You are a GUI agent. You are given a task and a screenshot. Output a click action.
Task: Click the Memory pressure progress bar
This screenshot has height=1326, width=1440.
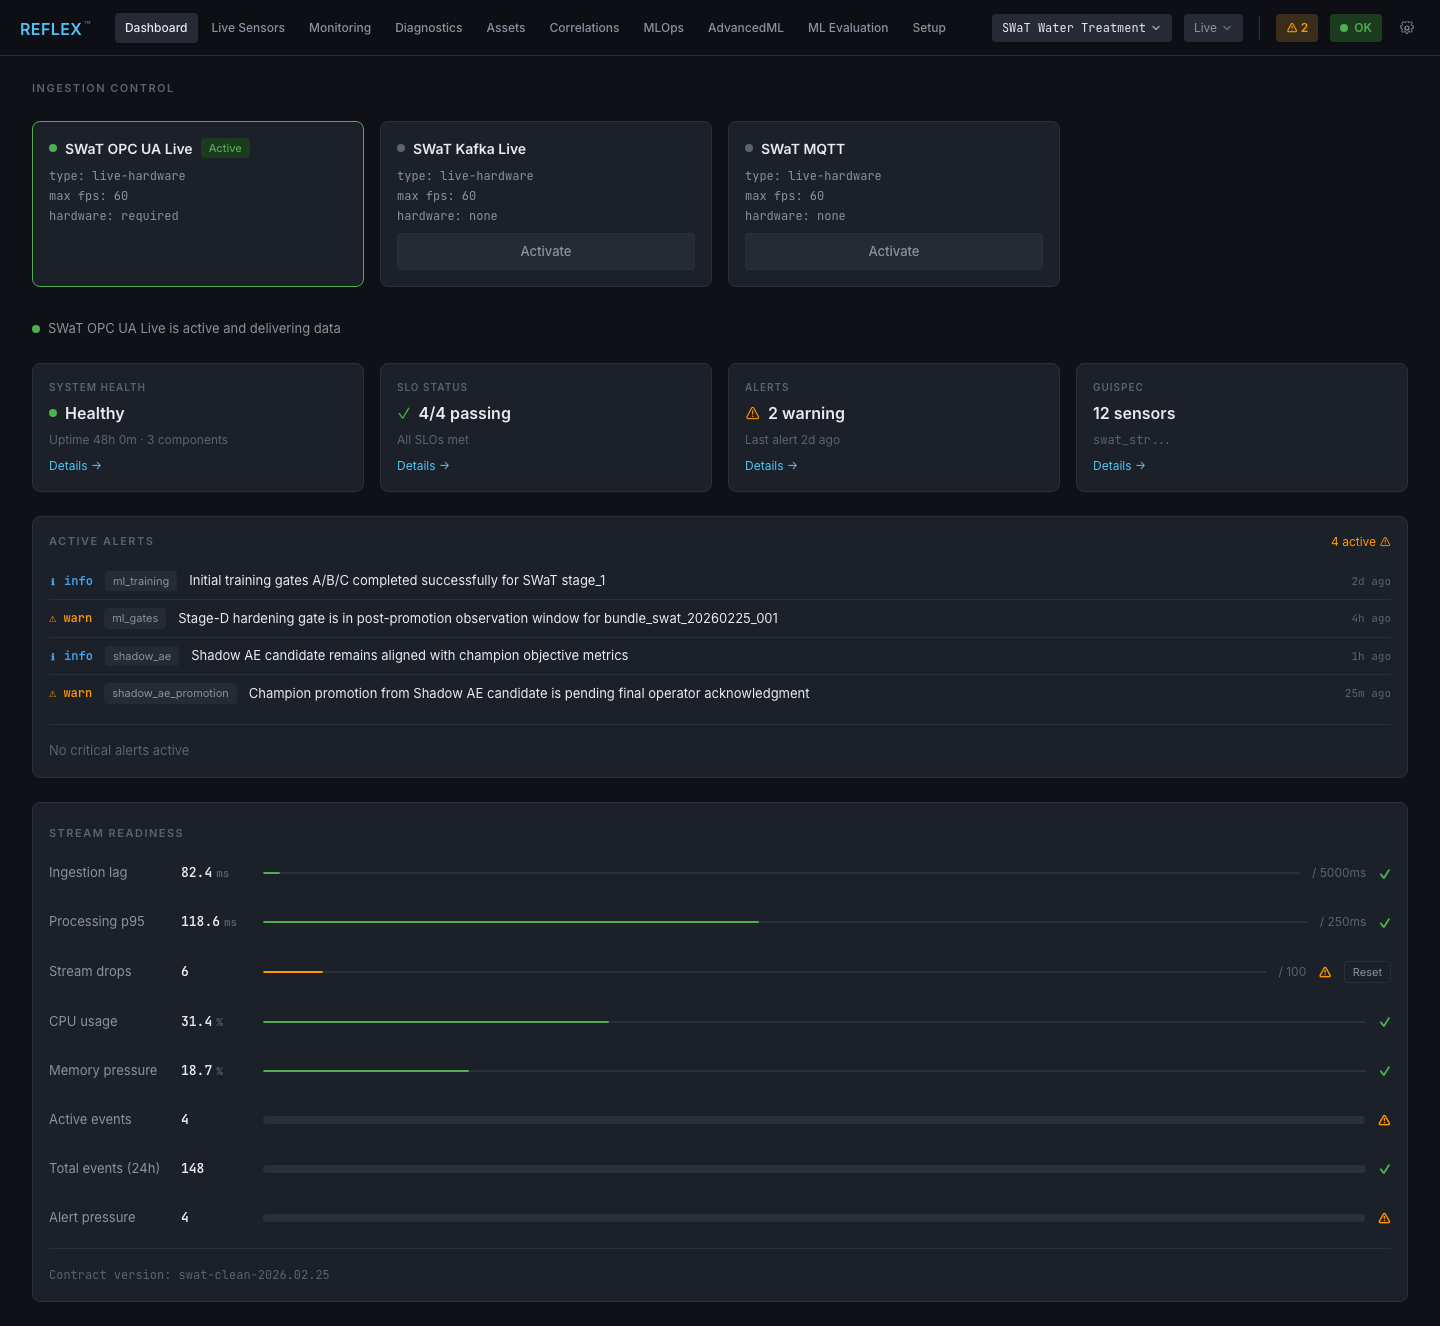coord(814,1071)
